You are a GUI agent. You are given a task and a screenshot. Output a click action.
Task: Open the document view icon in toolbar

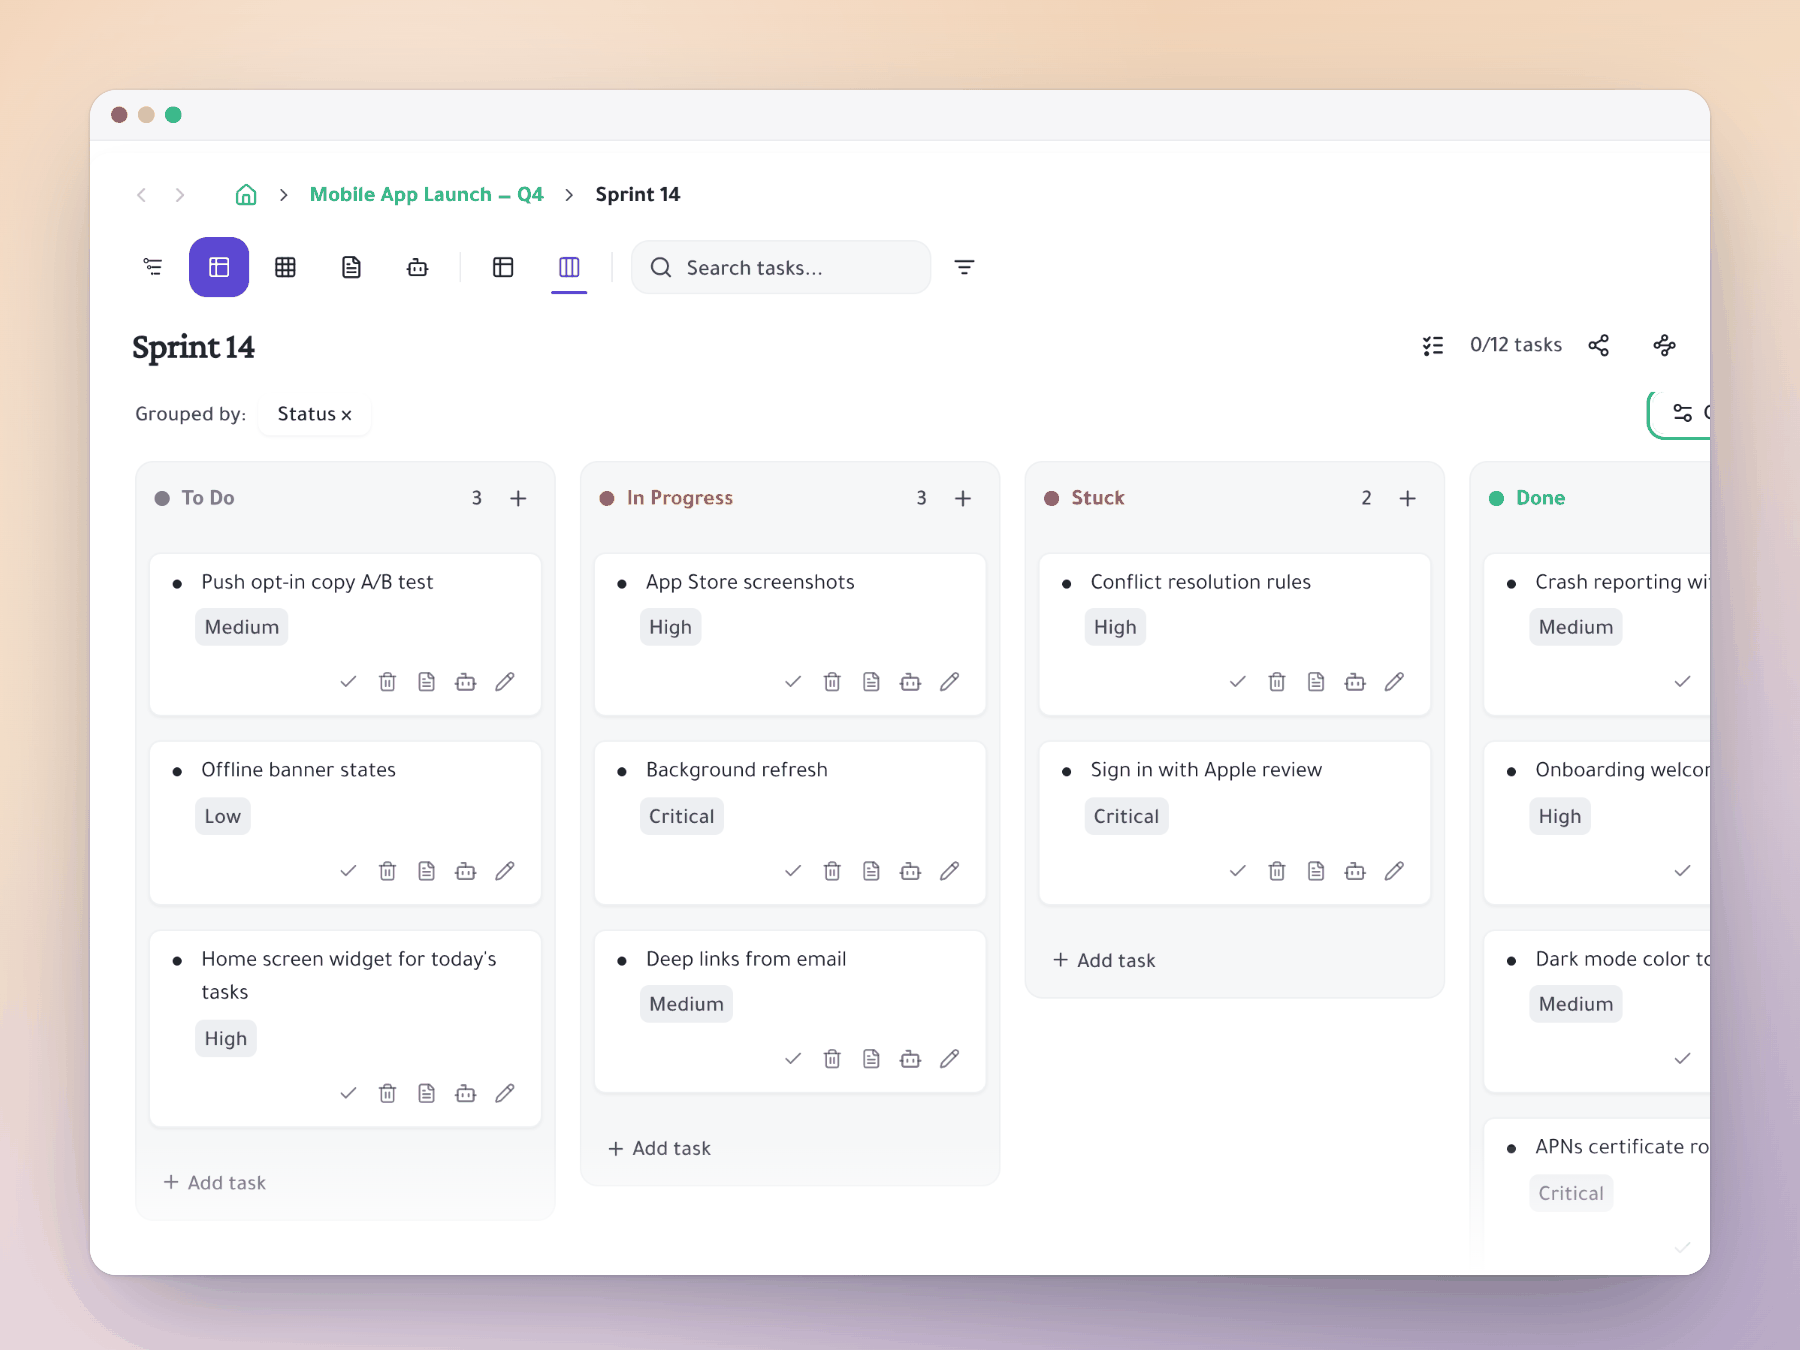(x=351, y=267)
